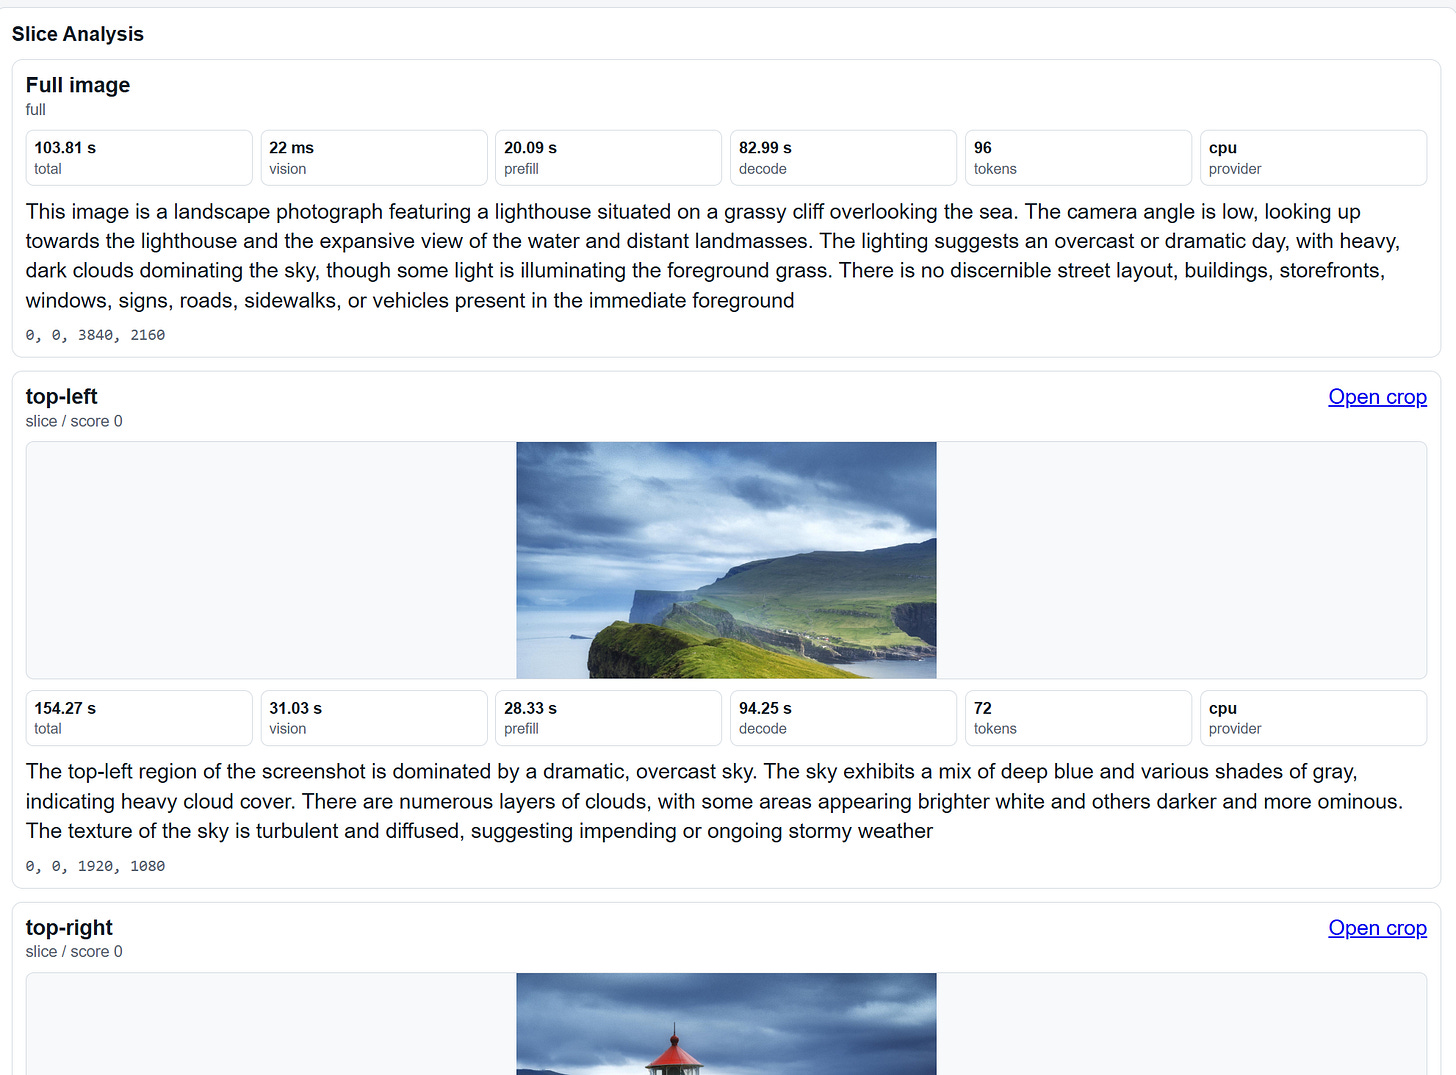Select the 'Slice Analysis' heading
This screenshot has height=1075, width=1456.
78,34
